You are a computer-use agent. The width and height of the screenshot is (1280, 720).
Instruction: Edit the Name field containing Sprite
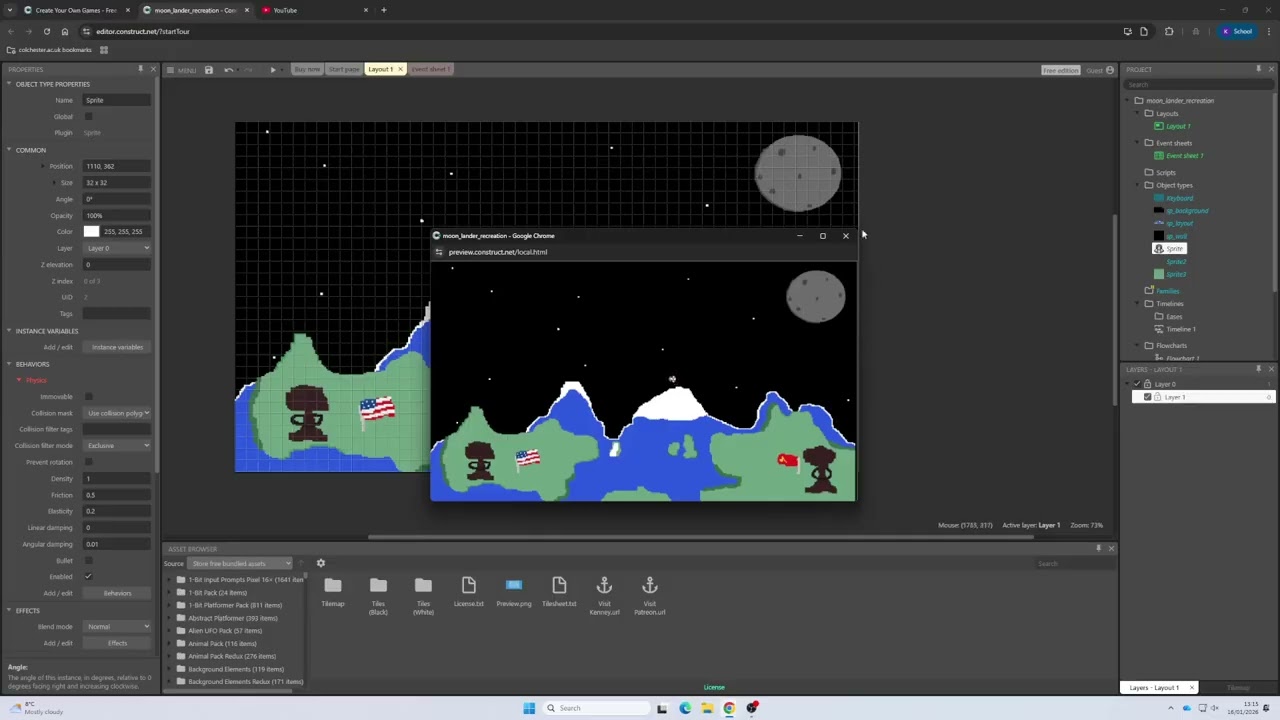[118, 100]
